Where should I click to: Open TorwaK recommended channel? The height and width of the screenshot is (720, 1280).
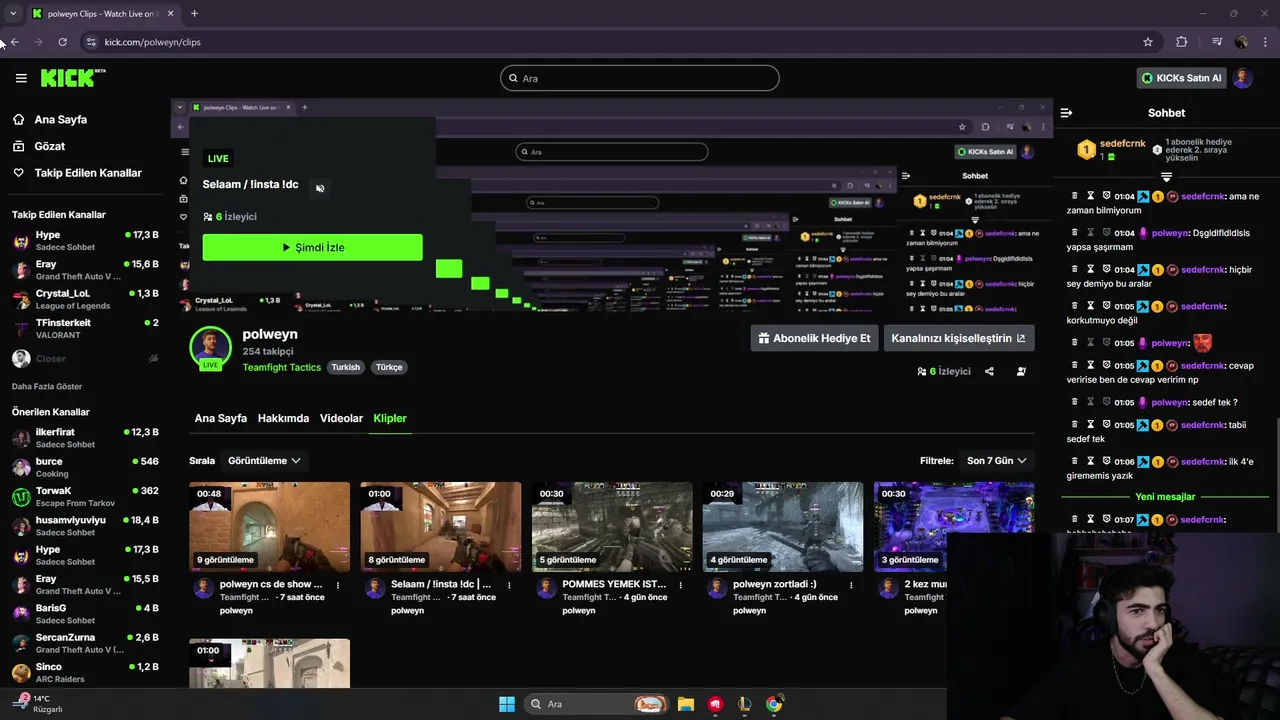point(85,496)
